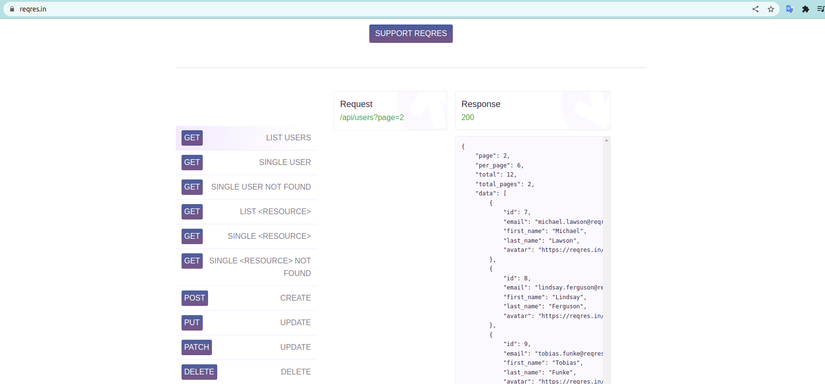Choose the PUT UPDATE endpoint
This screenshot has height=384, width=825.
coord(246,322)
